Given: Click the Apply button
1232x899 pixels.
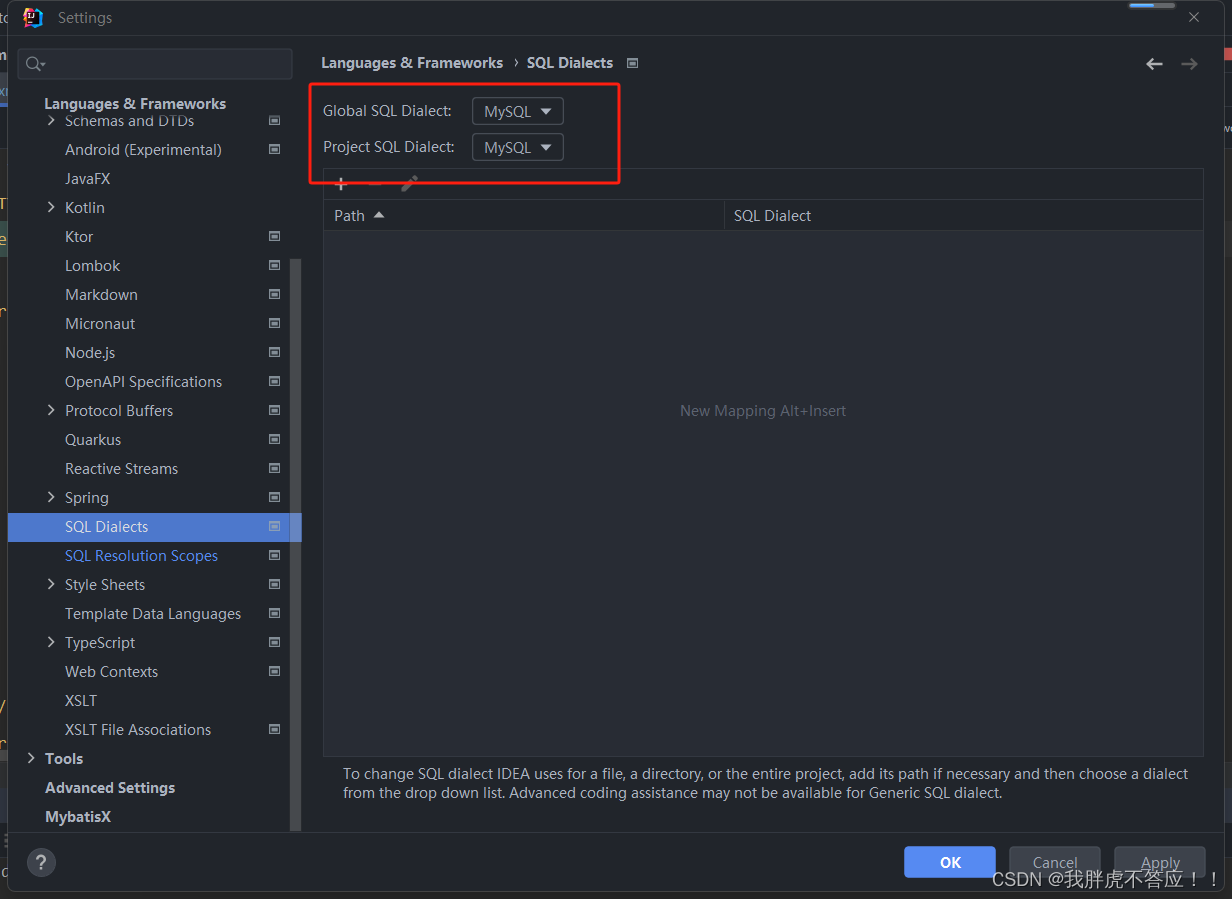Looking at the screenshot, I should 1160,862.
